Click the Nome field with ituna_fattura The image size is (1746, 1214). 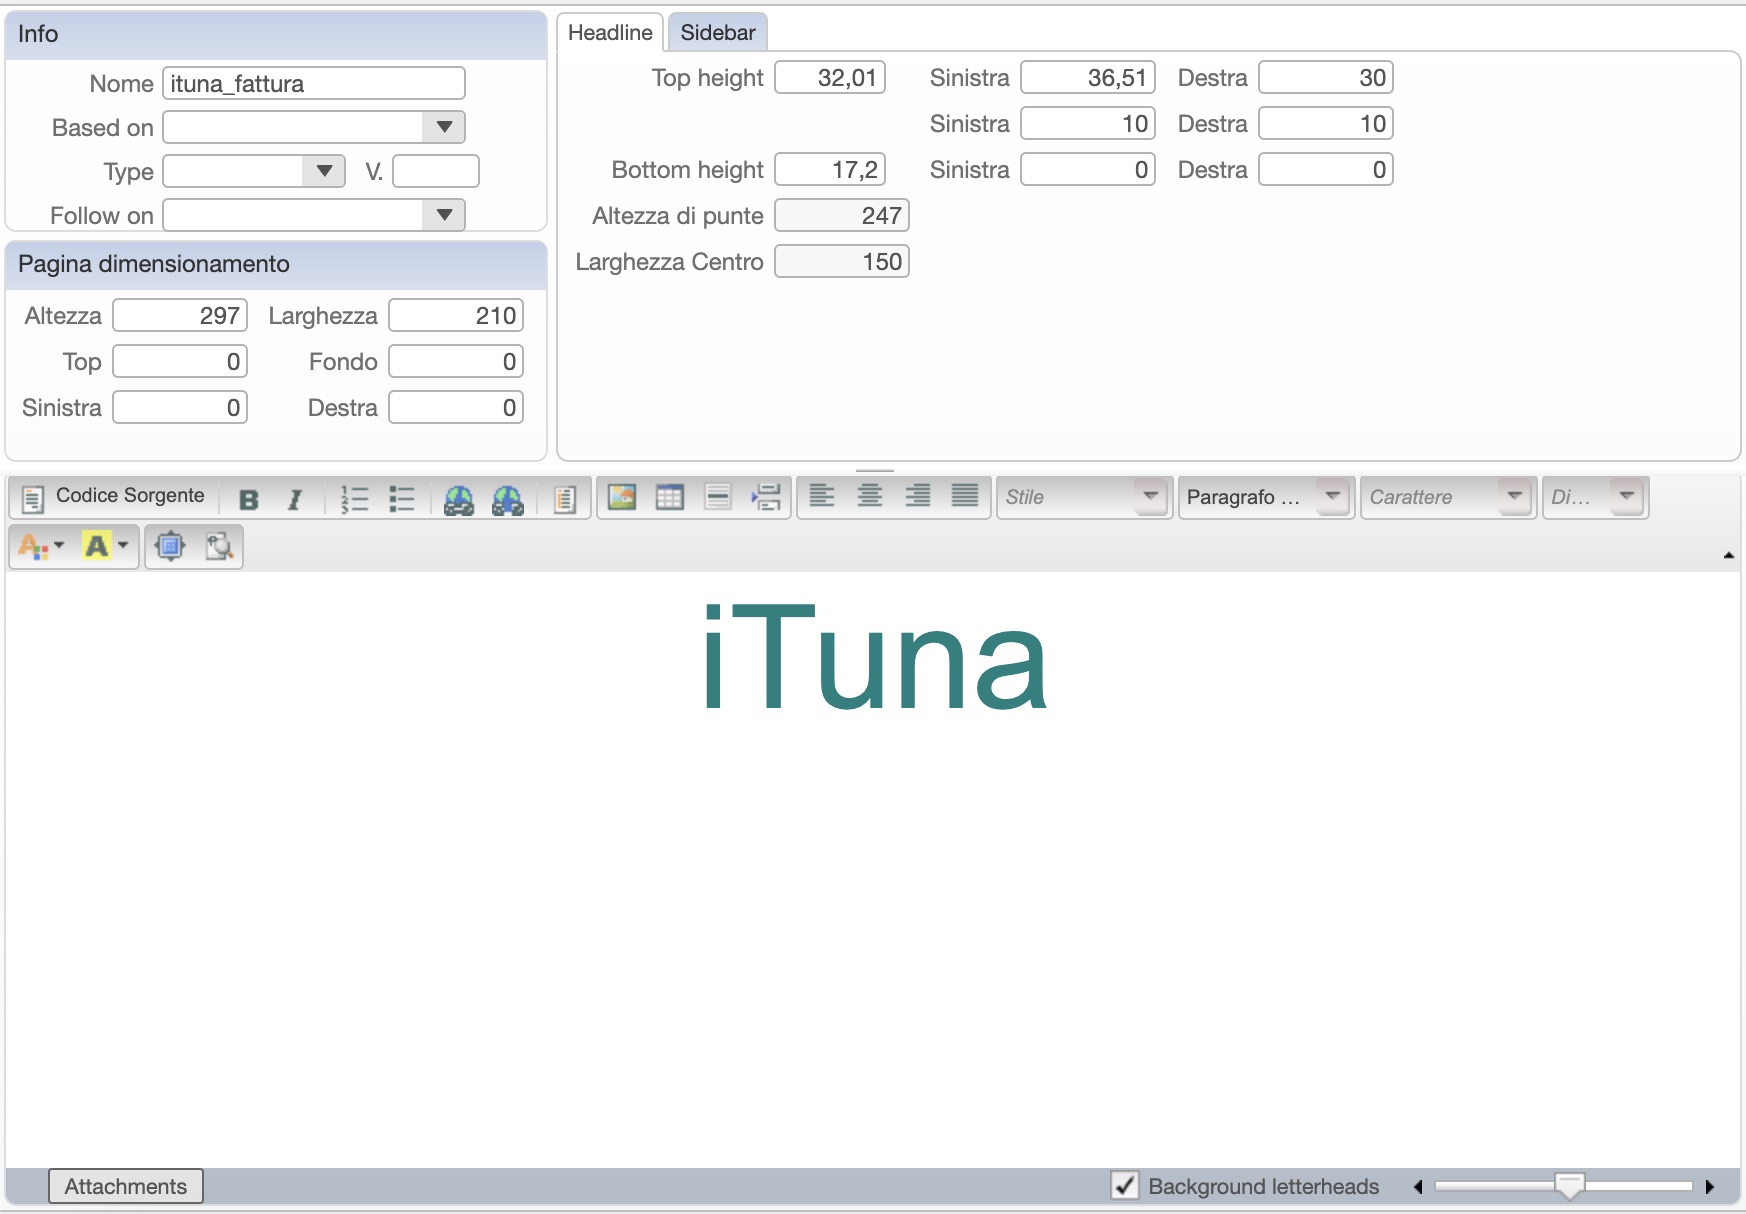tap(314, 83)
